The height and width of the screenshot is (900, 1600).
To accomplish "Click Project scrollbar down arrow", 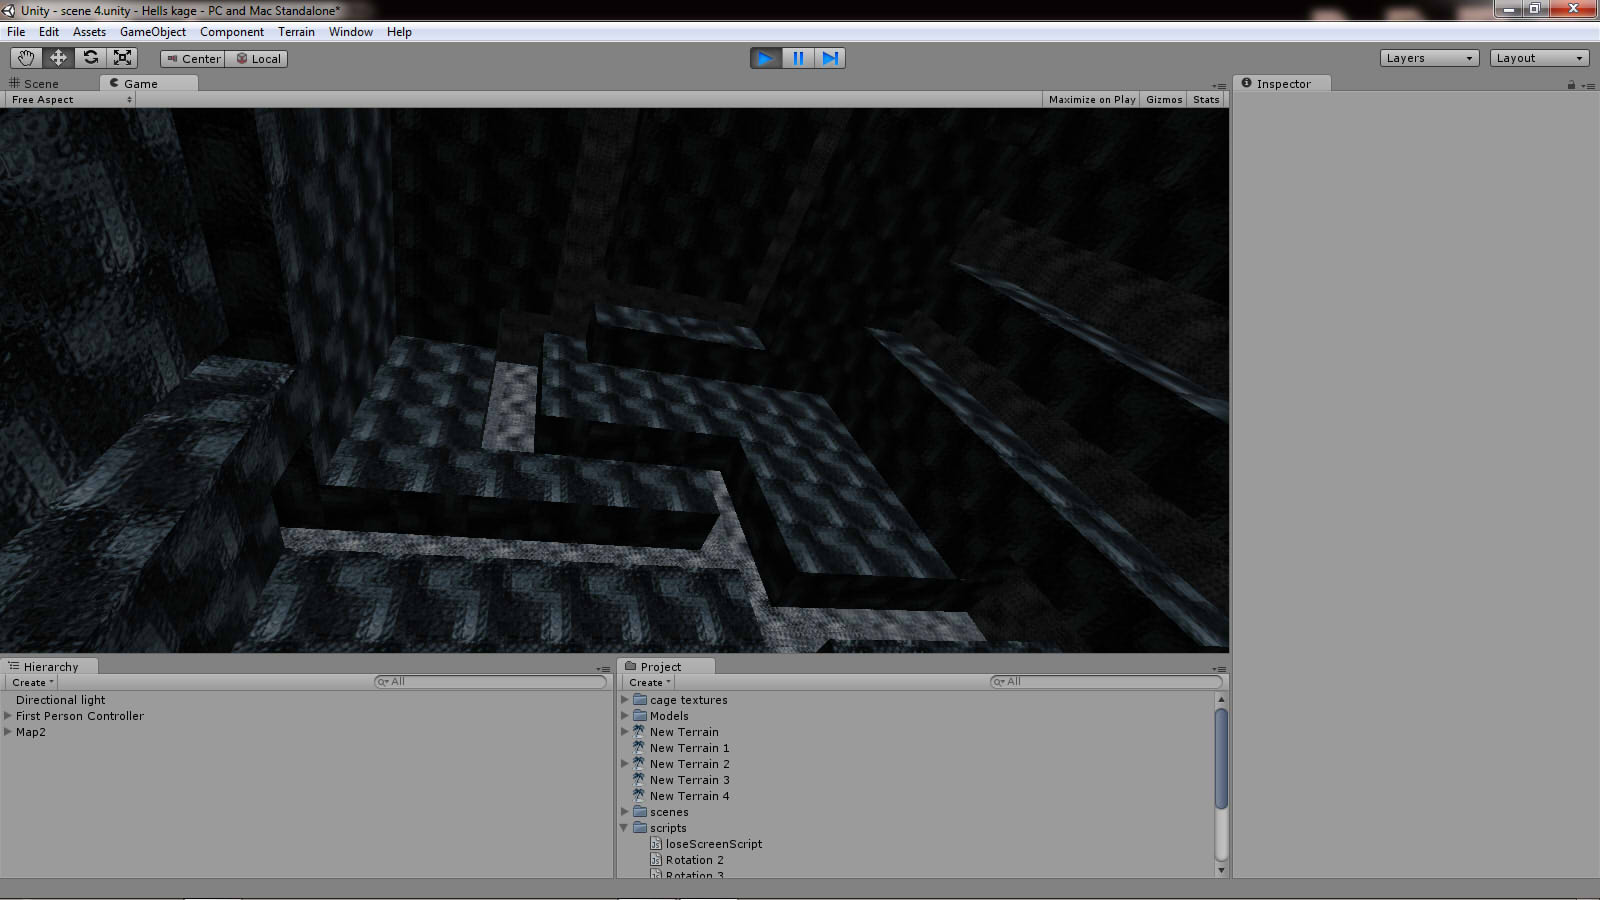I will 1221,871.
